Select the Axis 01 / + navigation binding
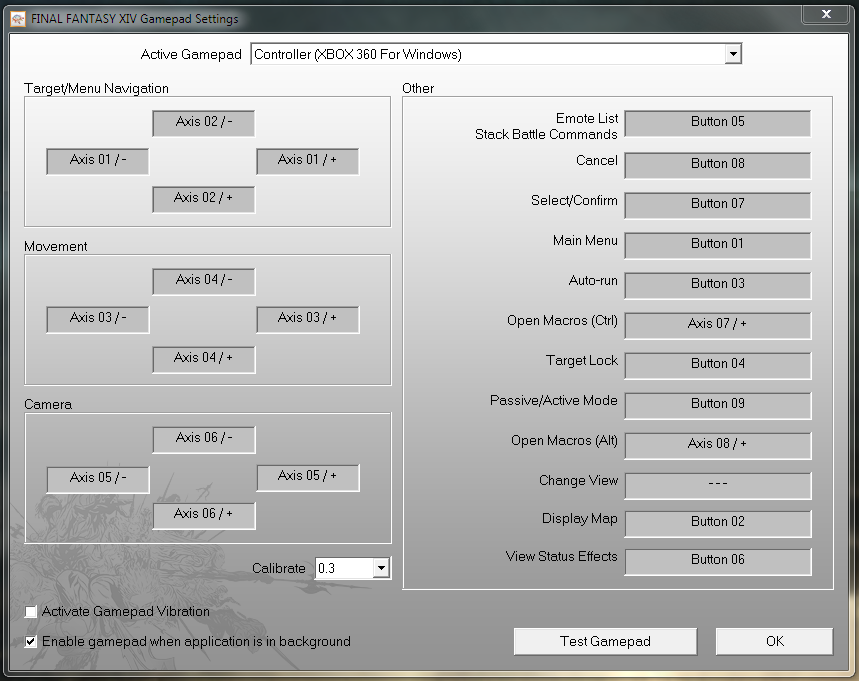Screen dimensions: 859x681 click(x=307, y=161)
